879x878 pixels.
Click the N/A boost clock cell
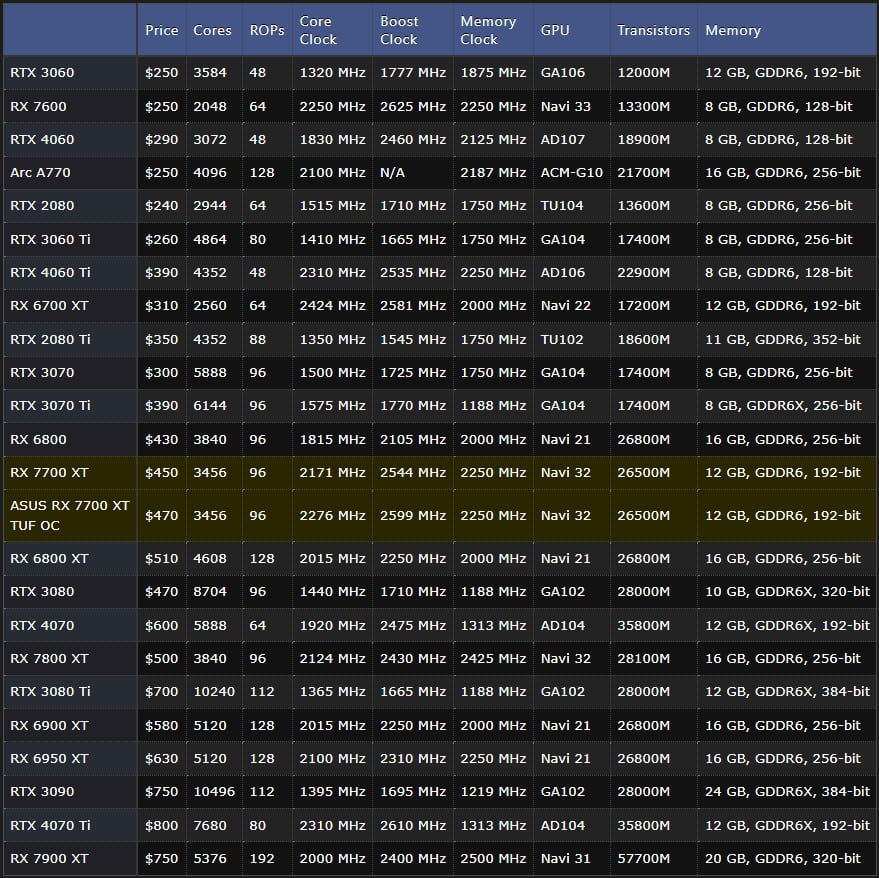392,173
